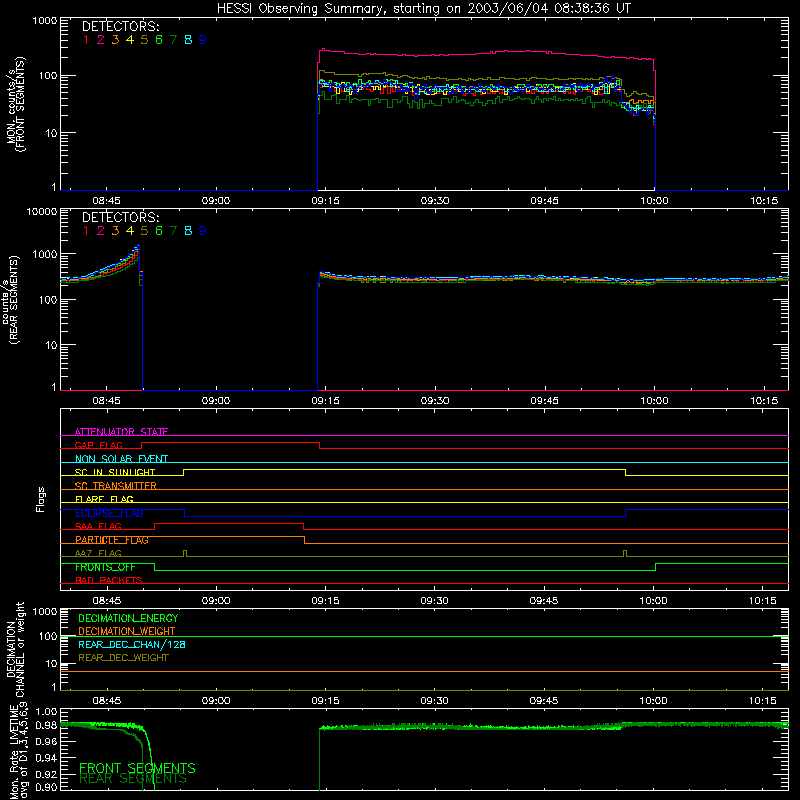The height and width of the screenshot is (800, 800).
Task: Click the 1.00 y-axis value on livetime plot
Action: (x=47, y=712)
